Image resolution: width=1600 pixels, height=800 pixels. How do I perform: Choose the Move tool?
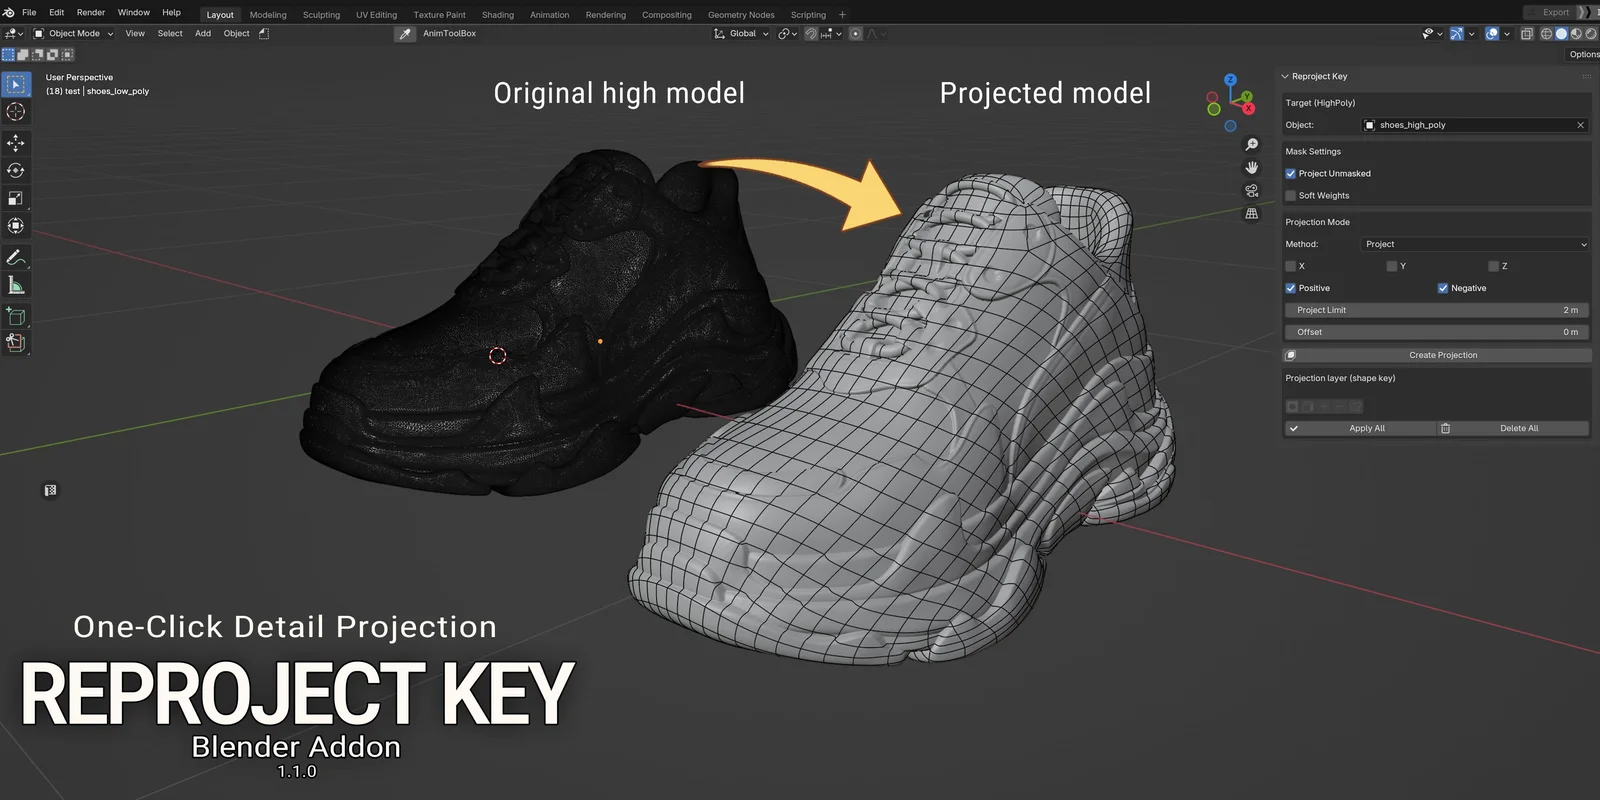tap(16, 143)
